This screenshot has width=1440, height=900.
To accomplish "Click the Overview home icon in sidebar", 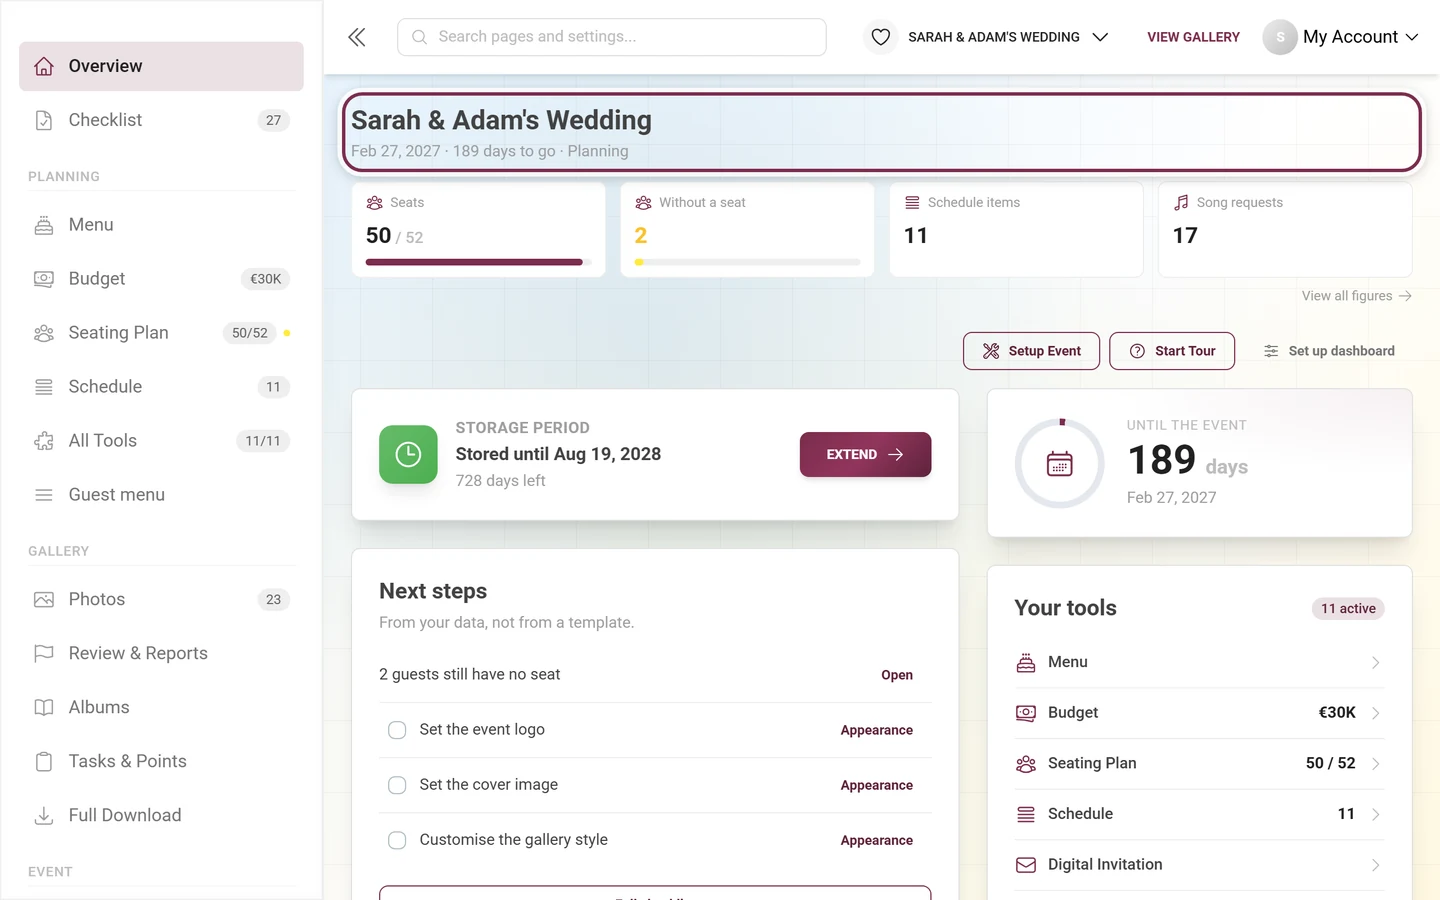I will (x=44, y=66).
